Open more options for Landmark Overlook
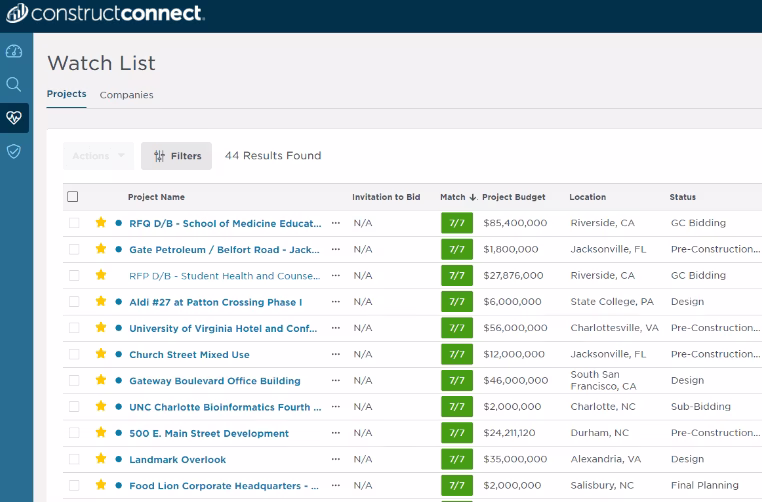 tap(335, 459)
